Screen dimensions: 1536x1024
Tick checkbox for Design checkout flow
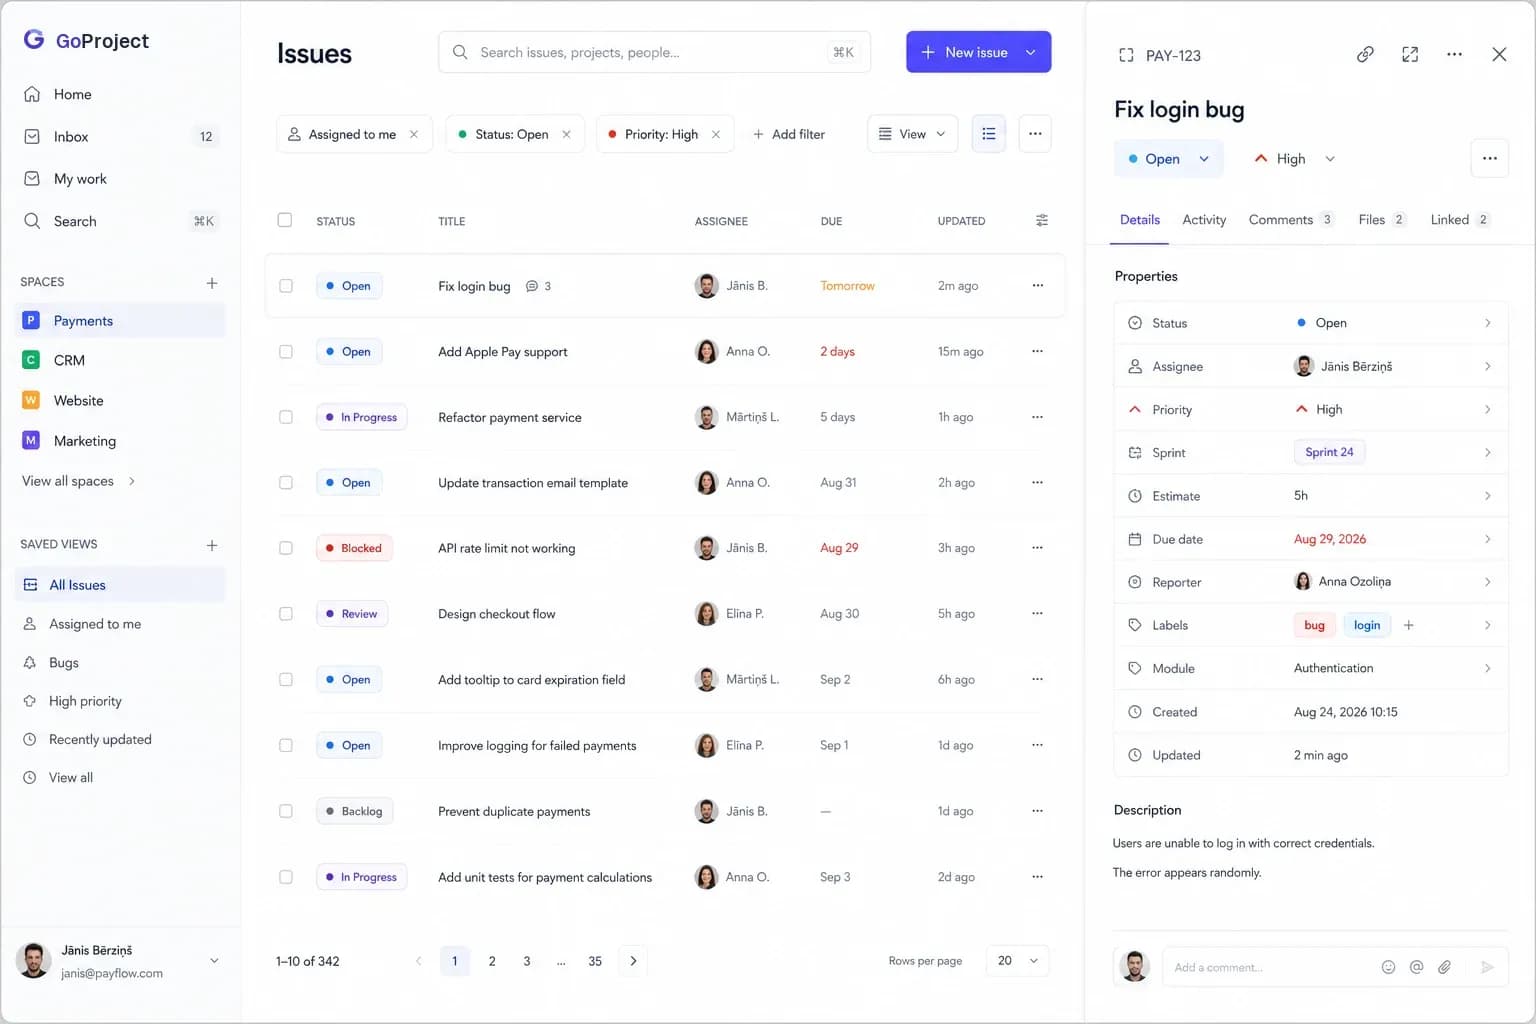pos(286,614)
